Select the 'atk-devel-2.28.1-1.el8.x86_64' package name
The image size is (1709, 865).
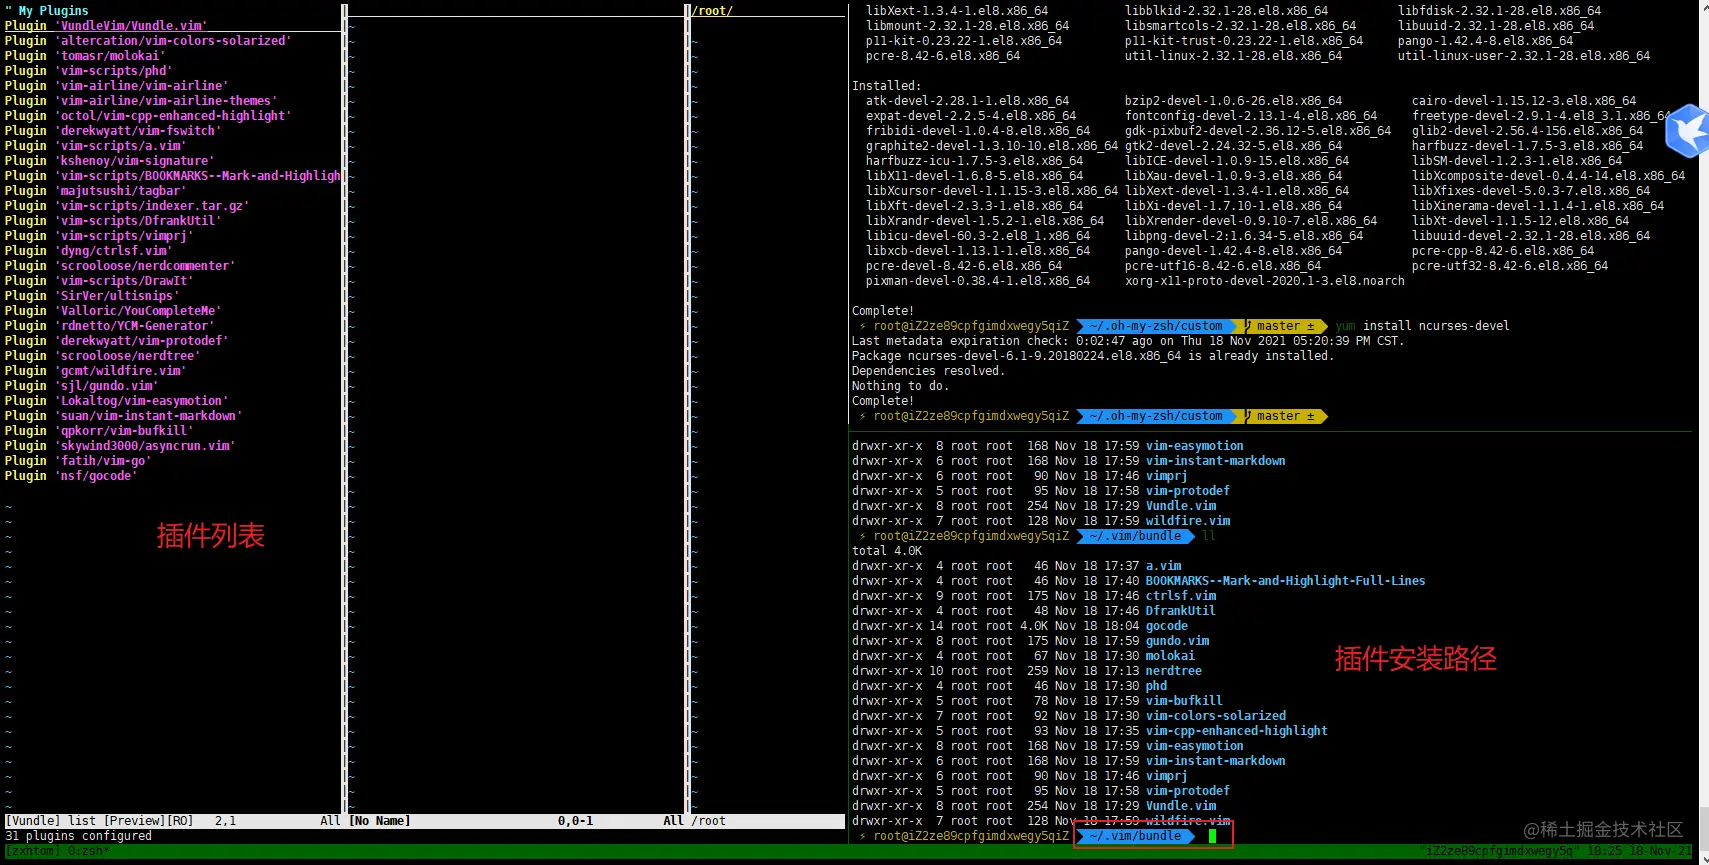click(x=968, y=101)
